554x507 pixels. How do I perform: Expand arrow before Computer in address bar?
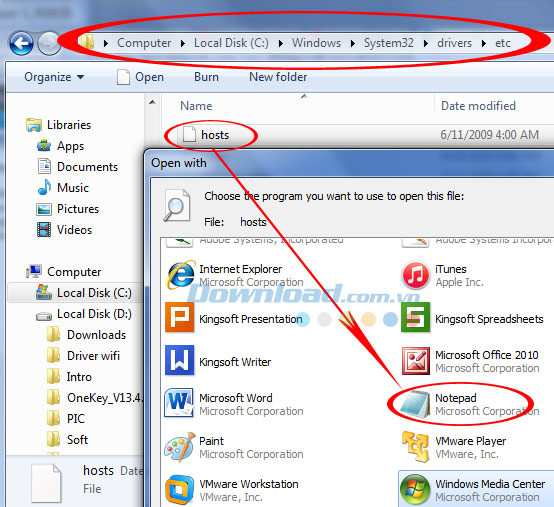(x=105, y=43)
